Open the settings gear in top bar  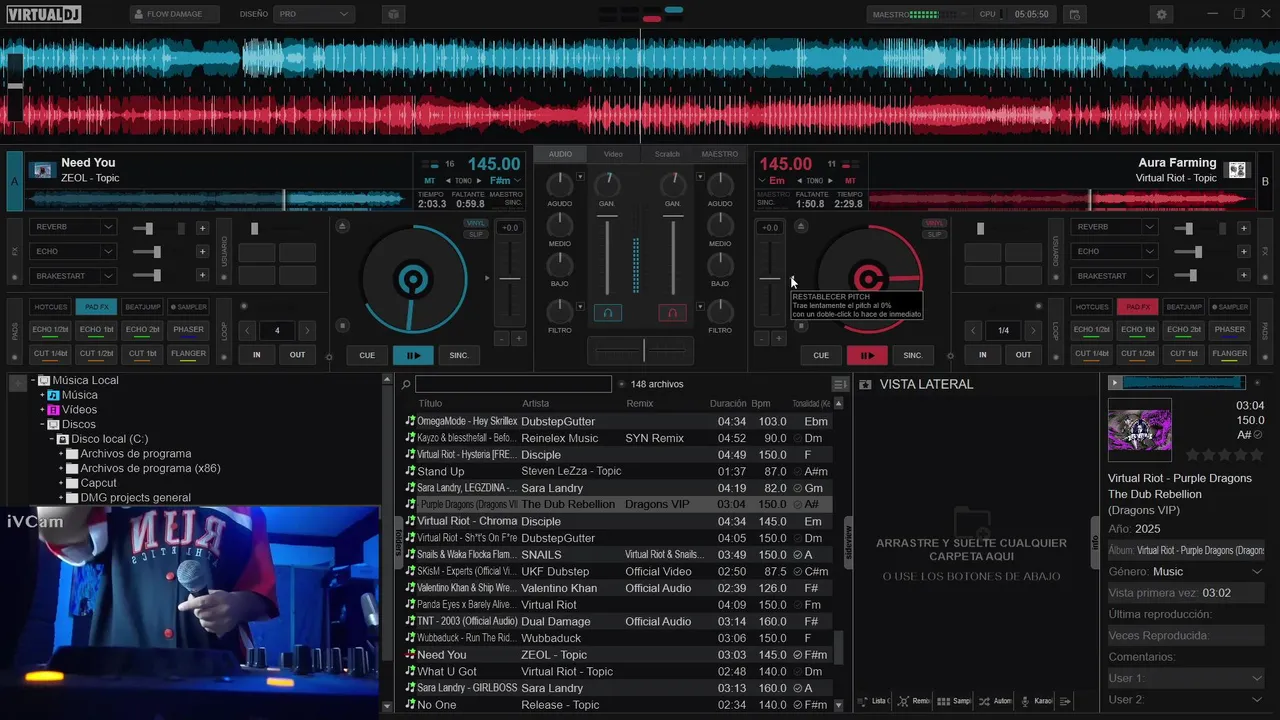[1161, 14]
